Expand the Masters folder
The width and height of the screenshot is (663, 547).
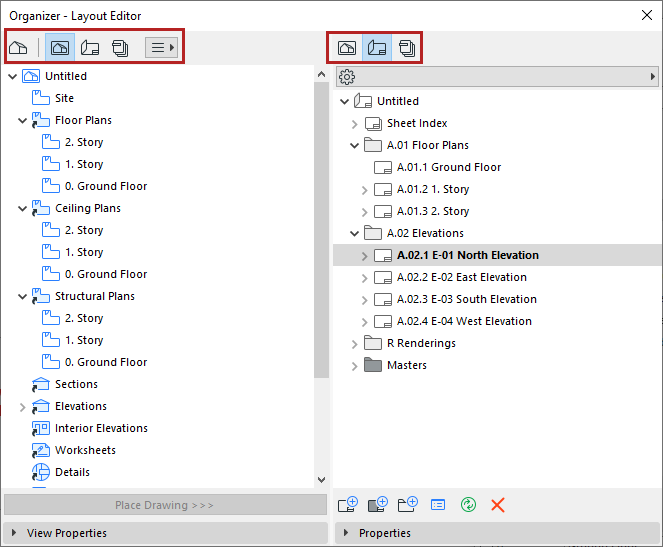point(354,366)
